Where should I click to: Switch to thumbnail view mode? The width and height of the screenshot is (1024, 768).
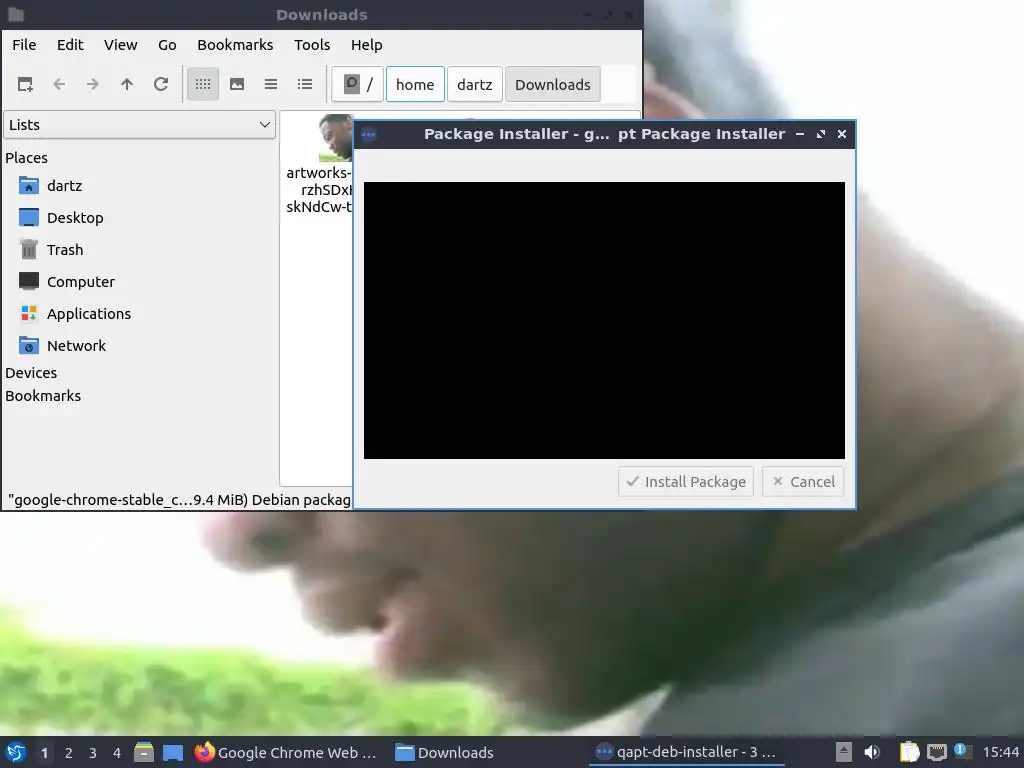coord(237,84)
